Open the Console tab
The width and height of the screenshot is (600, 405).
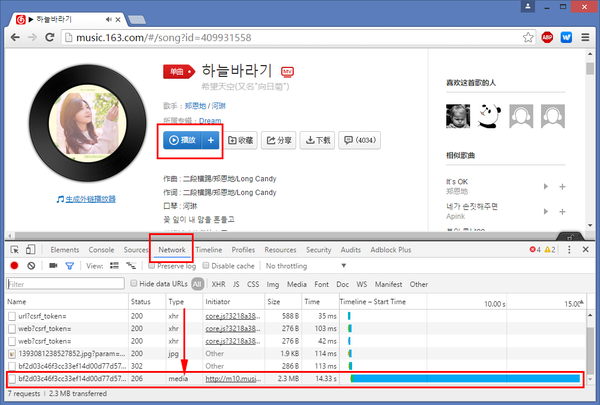[x=101, y=250]
